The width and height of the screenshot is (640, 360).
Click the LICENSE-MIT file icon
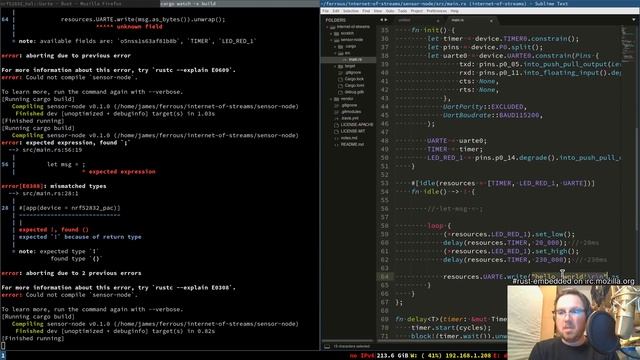click(336, 131)
